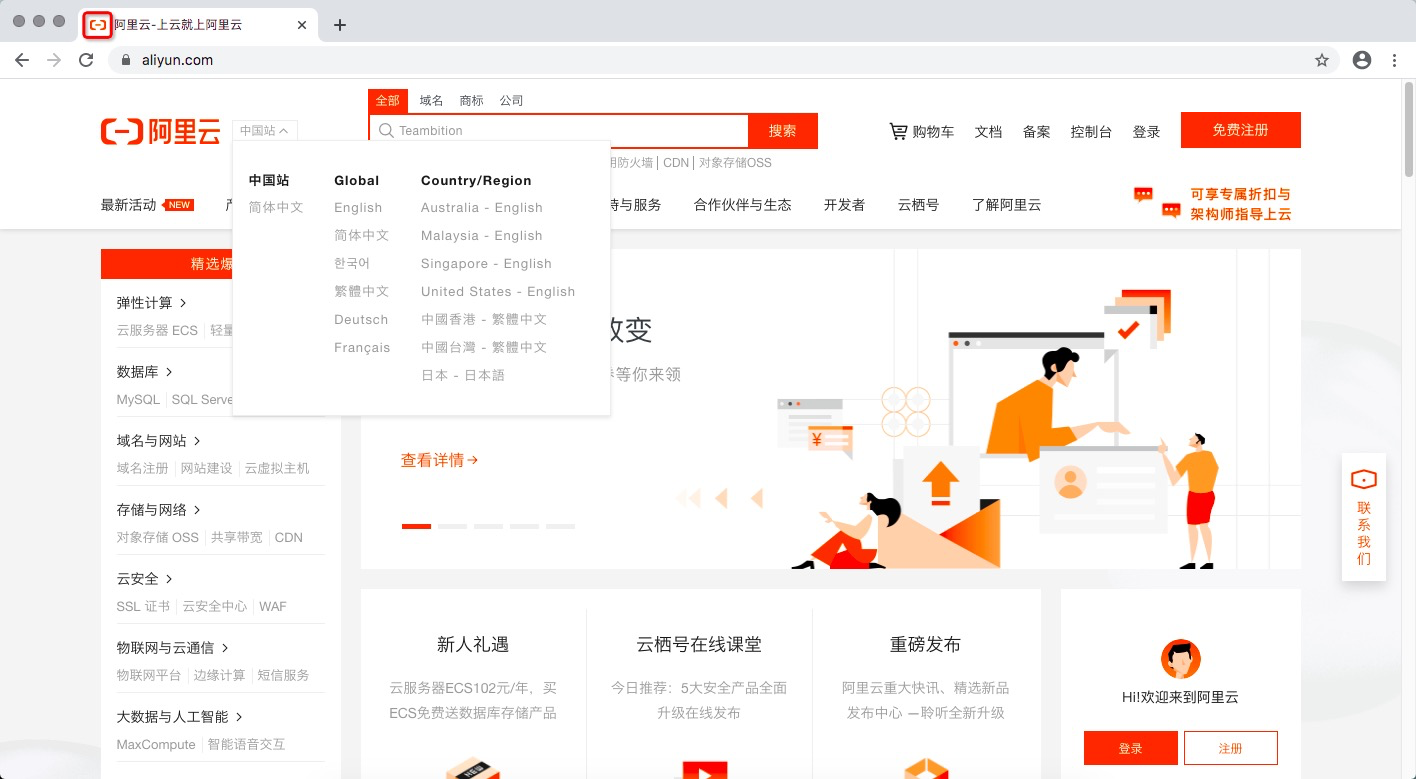Click the forward arrow in the browser

click(x=54, y=60)
